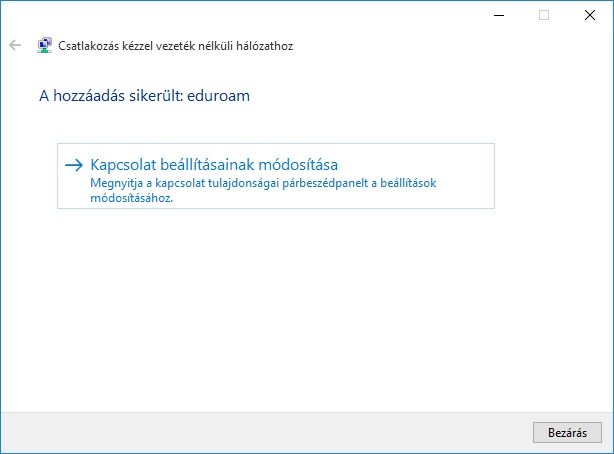
Task: Click the blue arrow beside Kapcsolat beállításainak
Action: coord(74,165)
